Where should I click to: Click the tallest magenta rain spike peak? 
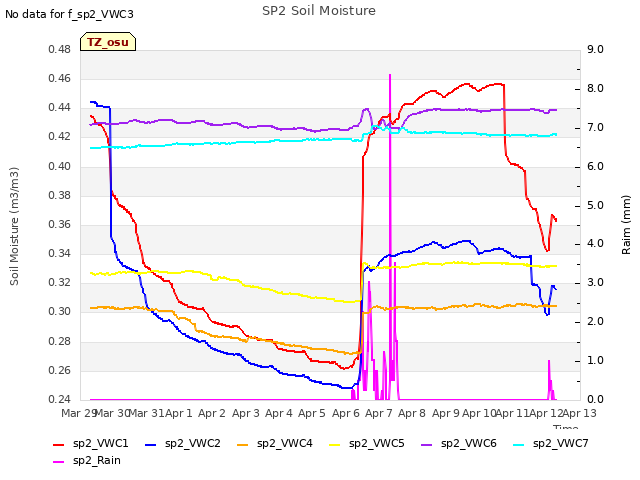click(390, 75)
